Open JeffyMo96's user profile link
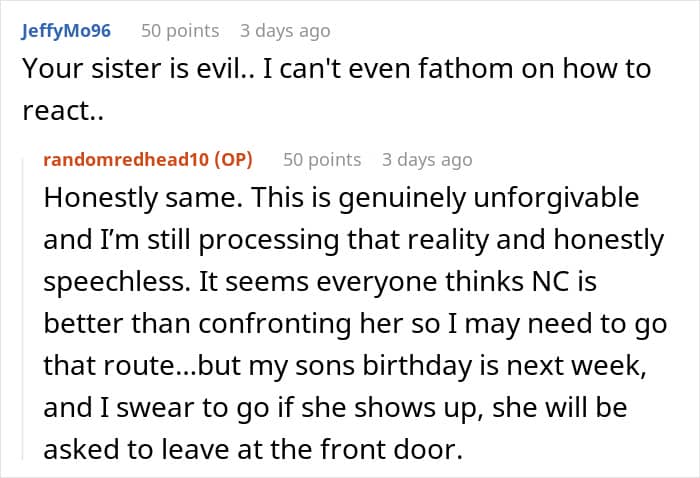The image size is (700, 478). coord(65,31)
